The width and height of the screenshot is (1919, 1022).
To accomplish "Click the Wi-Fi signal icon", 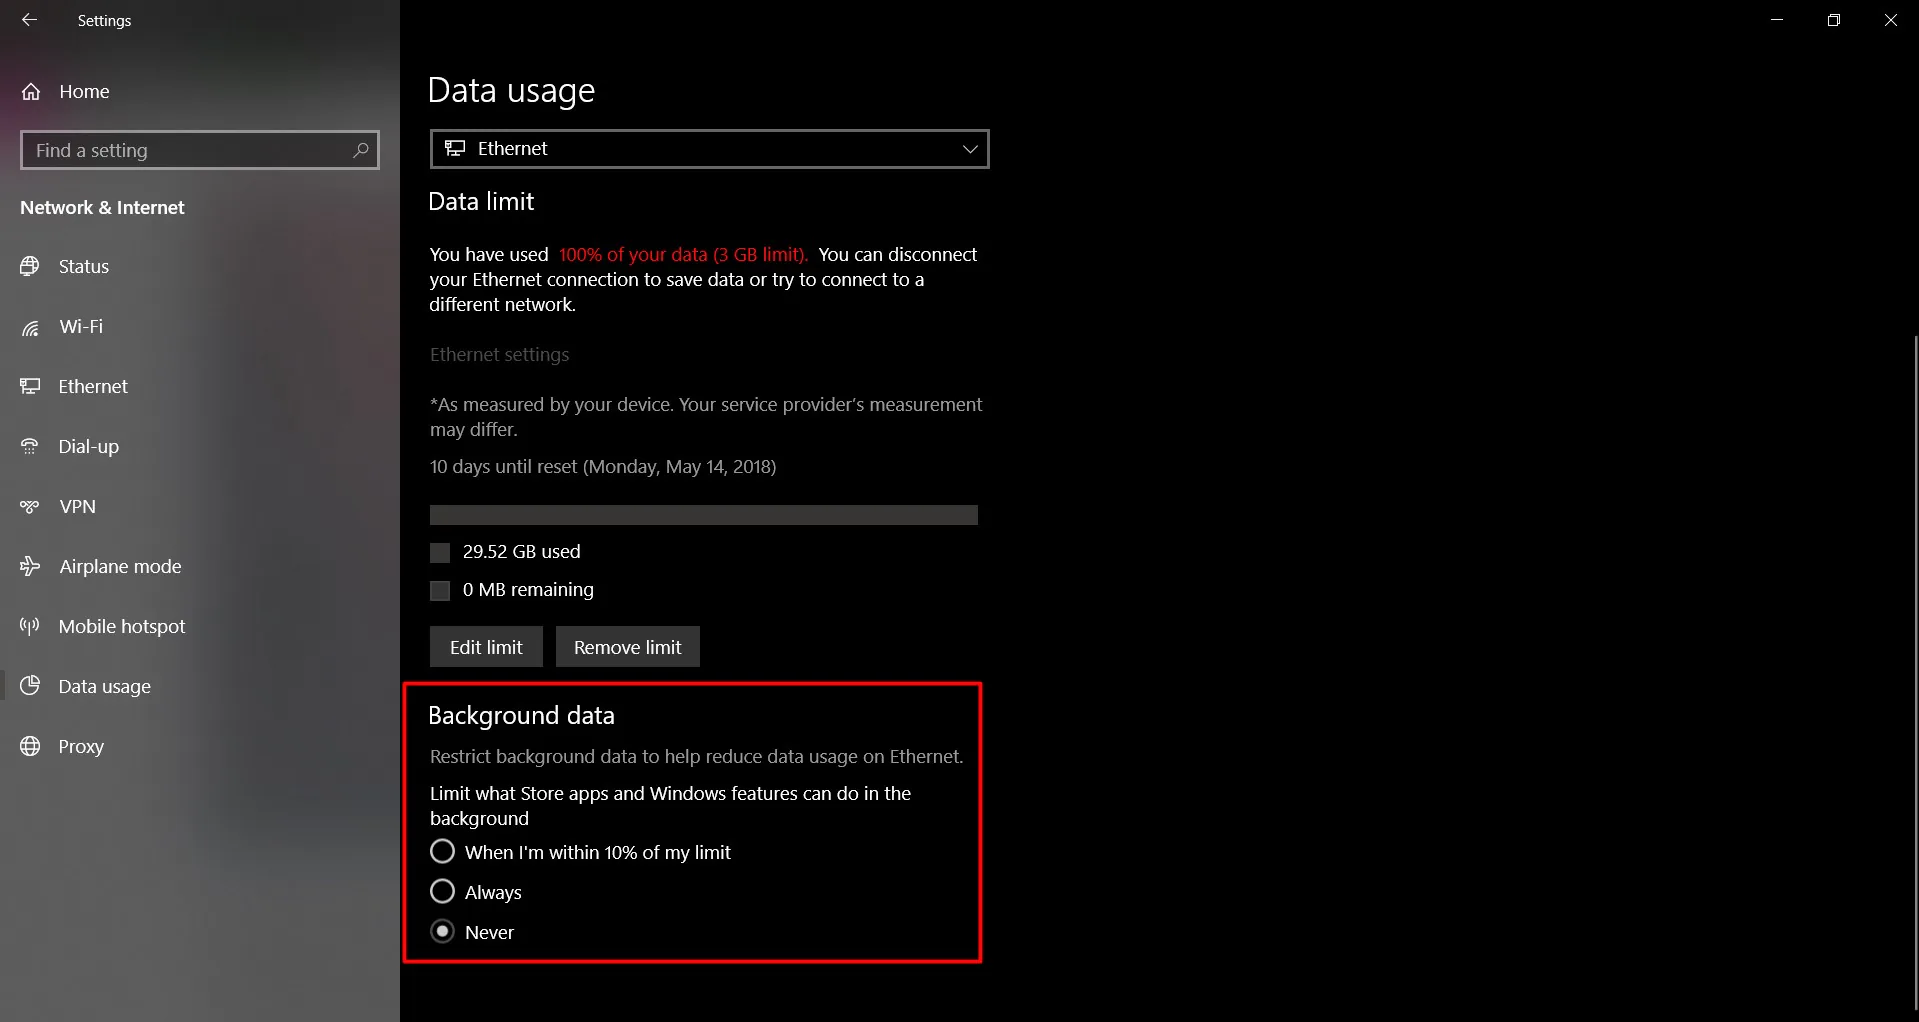I will click(30, 327).
